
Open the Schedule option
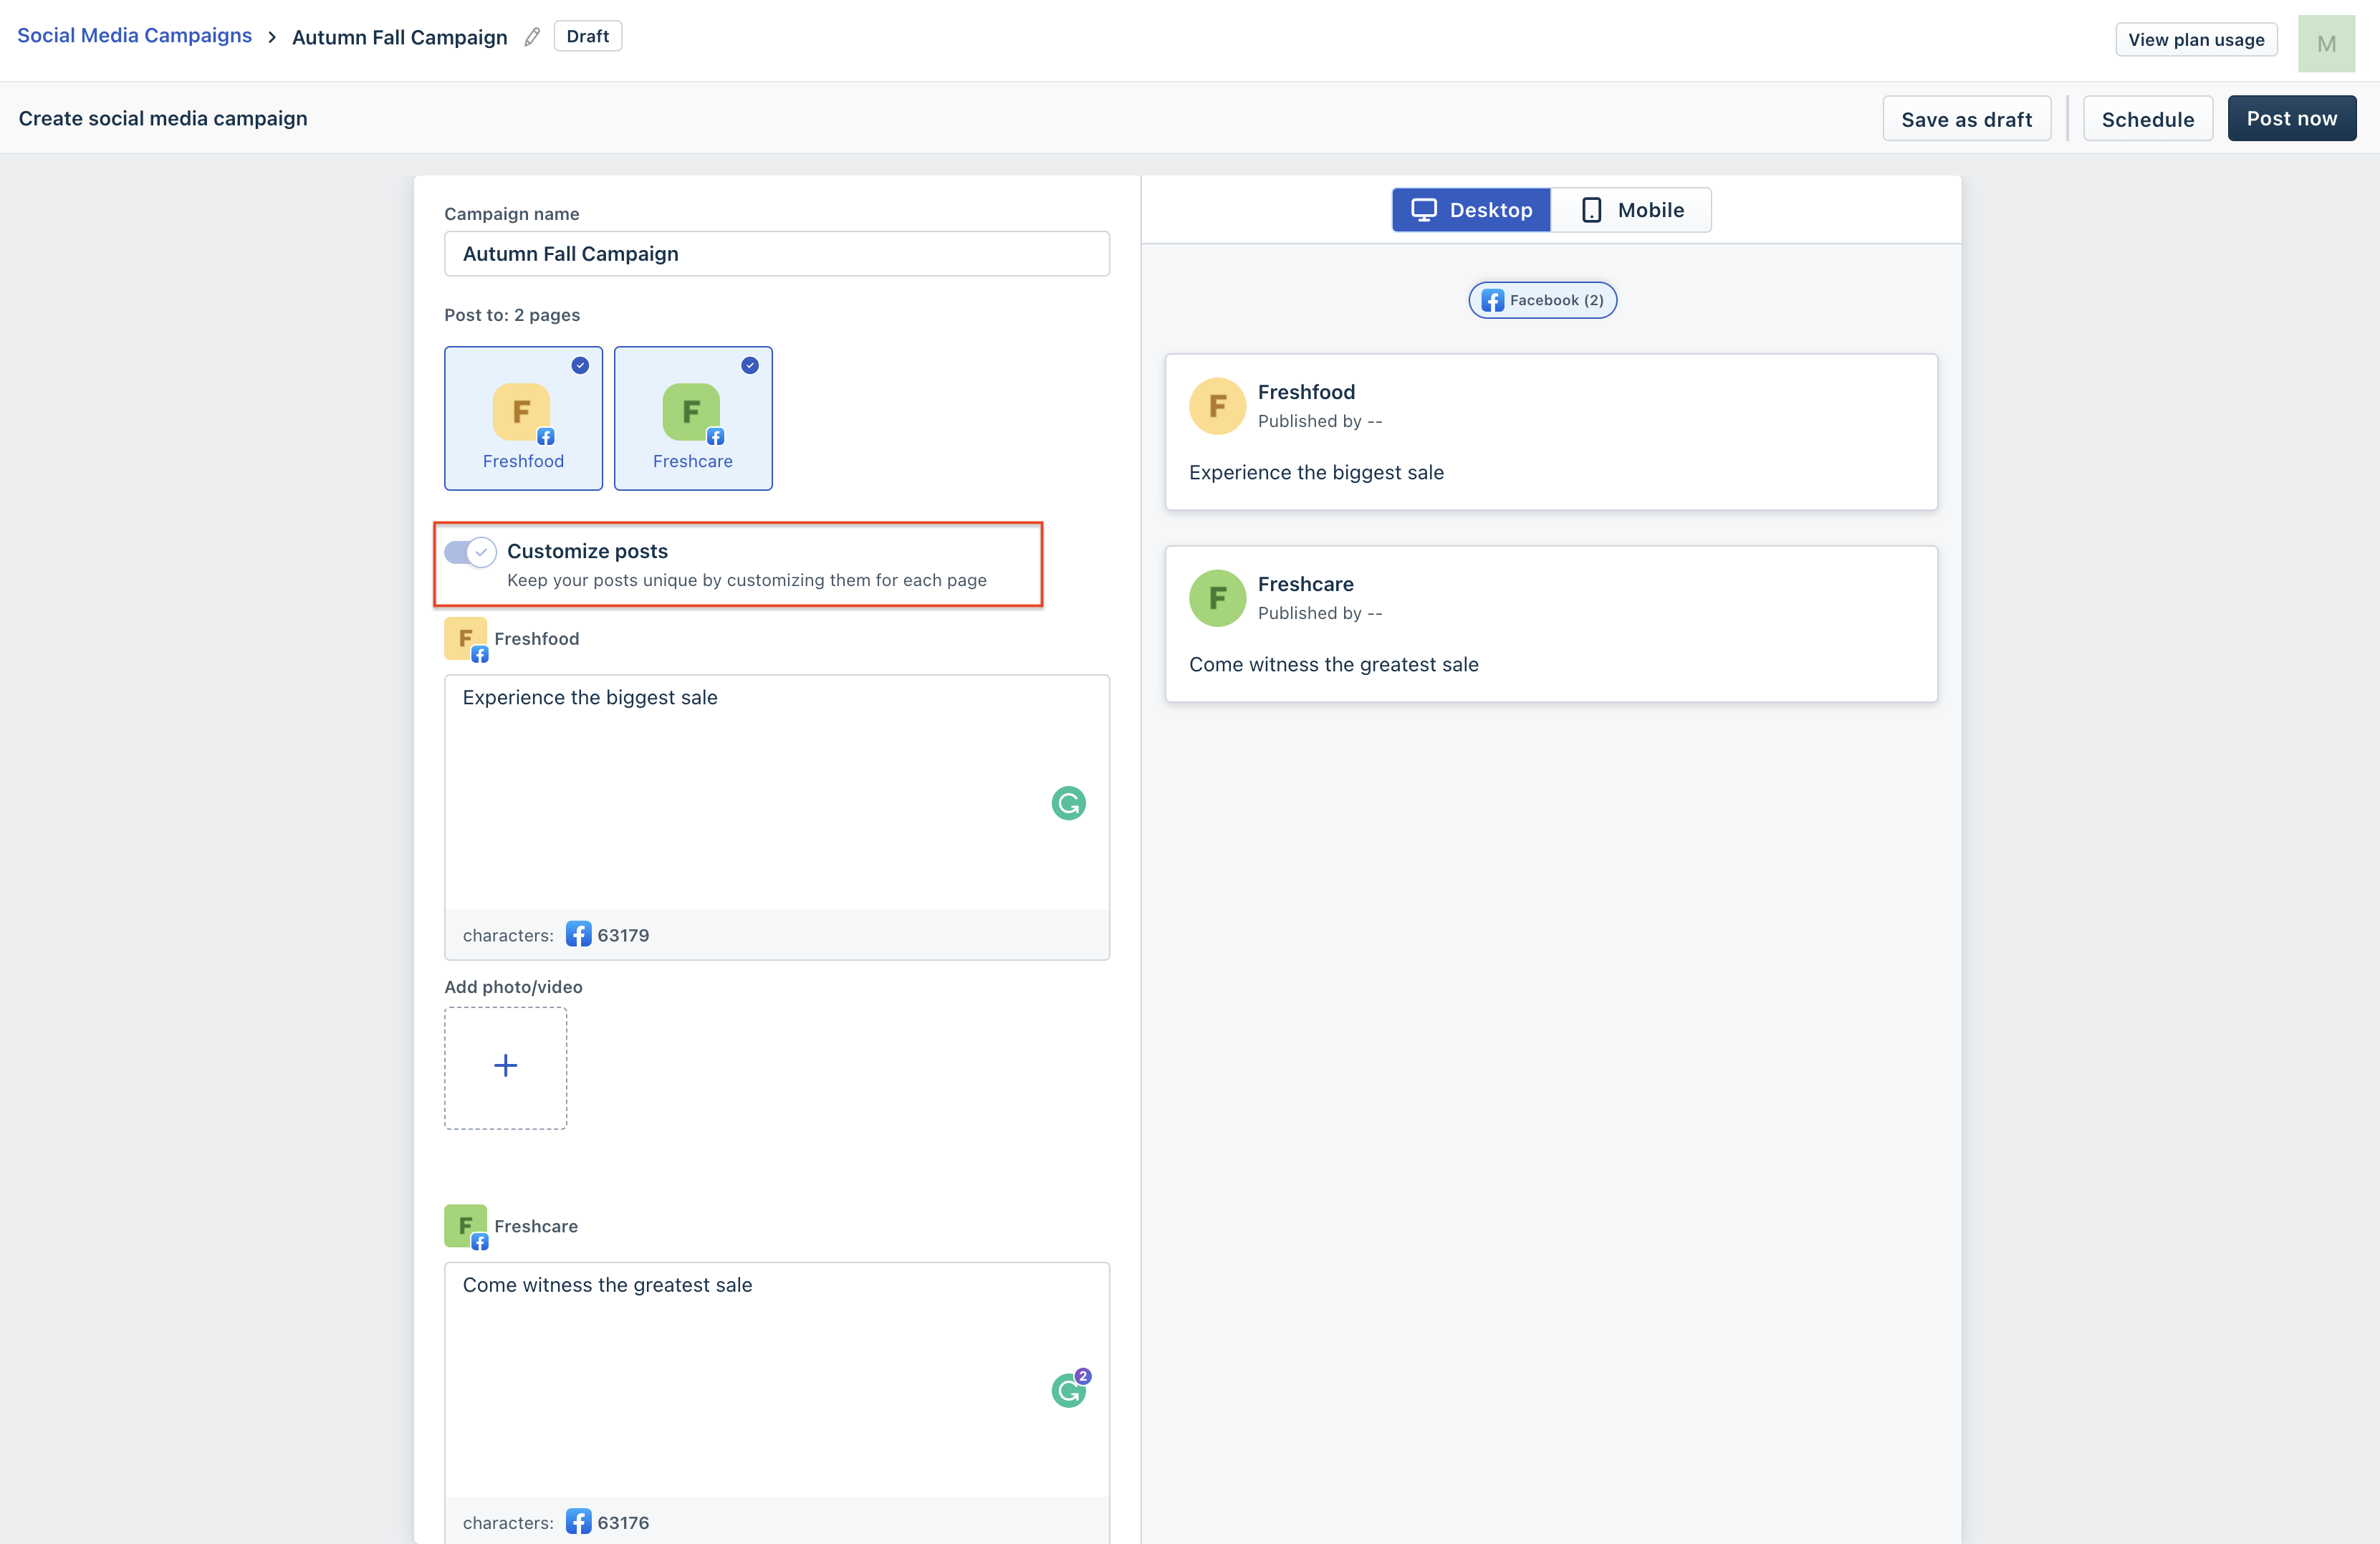pyautogui.click(x=2147, y=119)
